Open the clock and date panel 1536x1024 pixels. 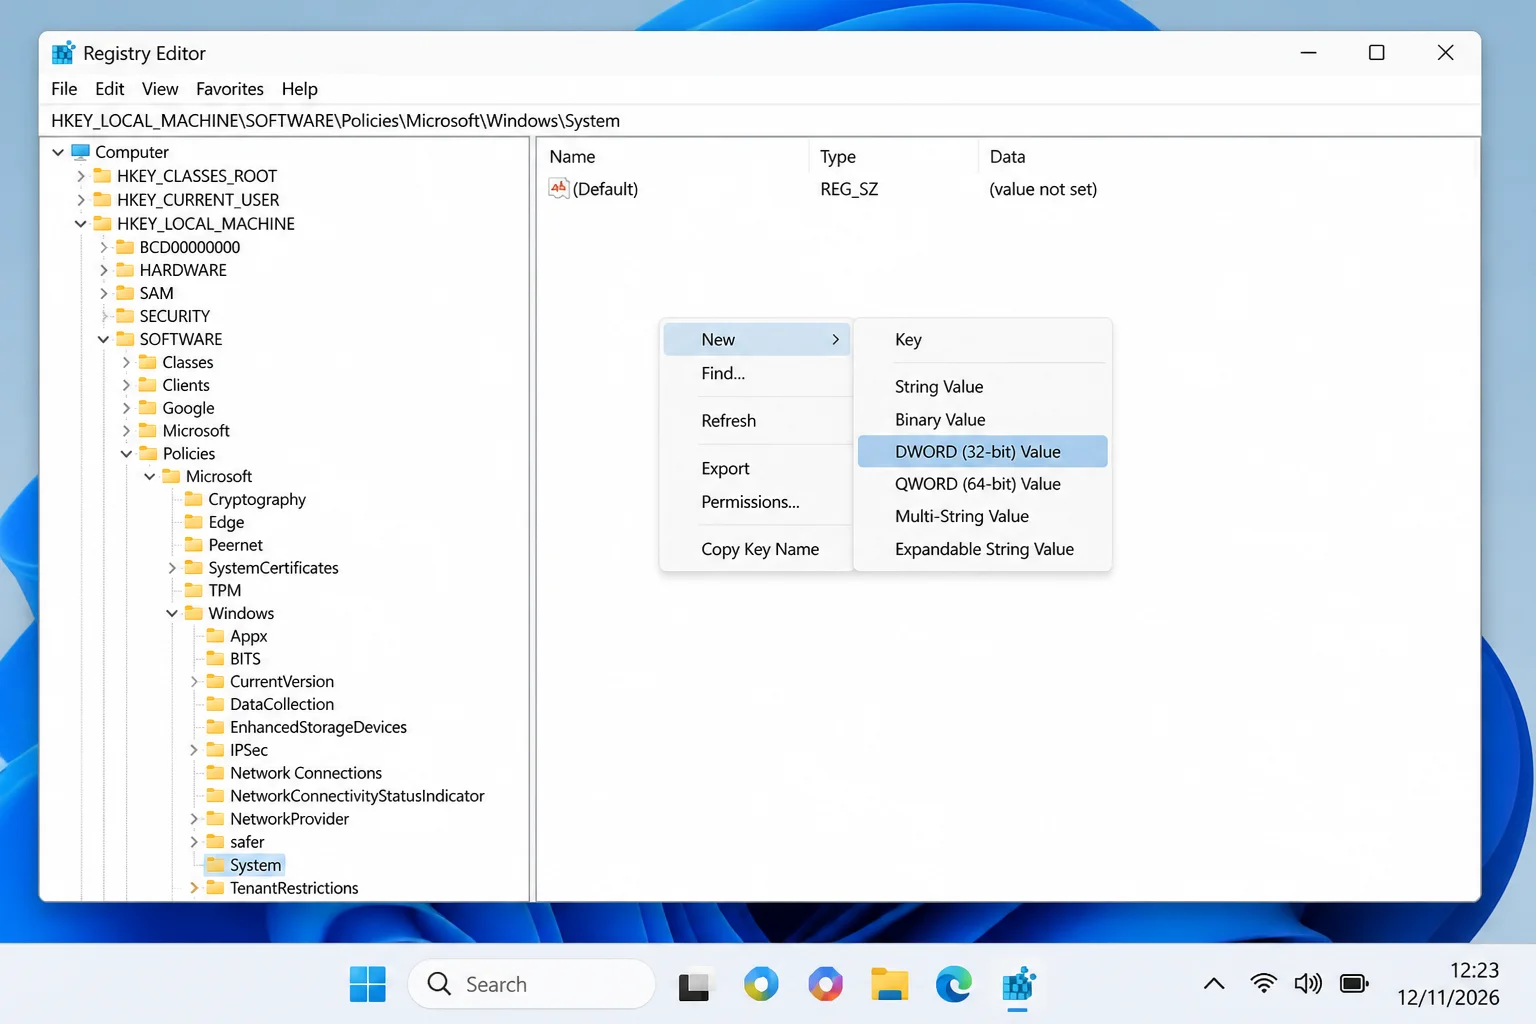click(x=1448, y=984)
